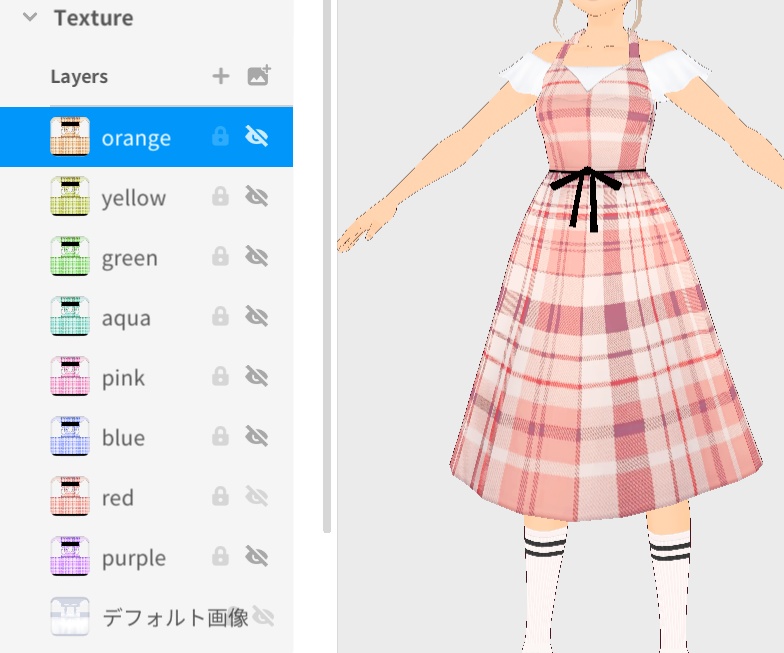This screenshot has width=784, height=653.
Task: Toggle visibility of aqua layer
Action: [256, 316]
